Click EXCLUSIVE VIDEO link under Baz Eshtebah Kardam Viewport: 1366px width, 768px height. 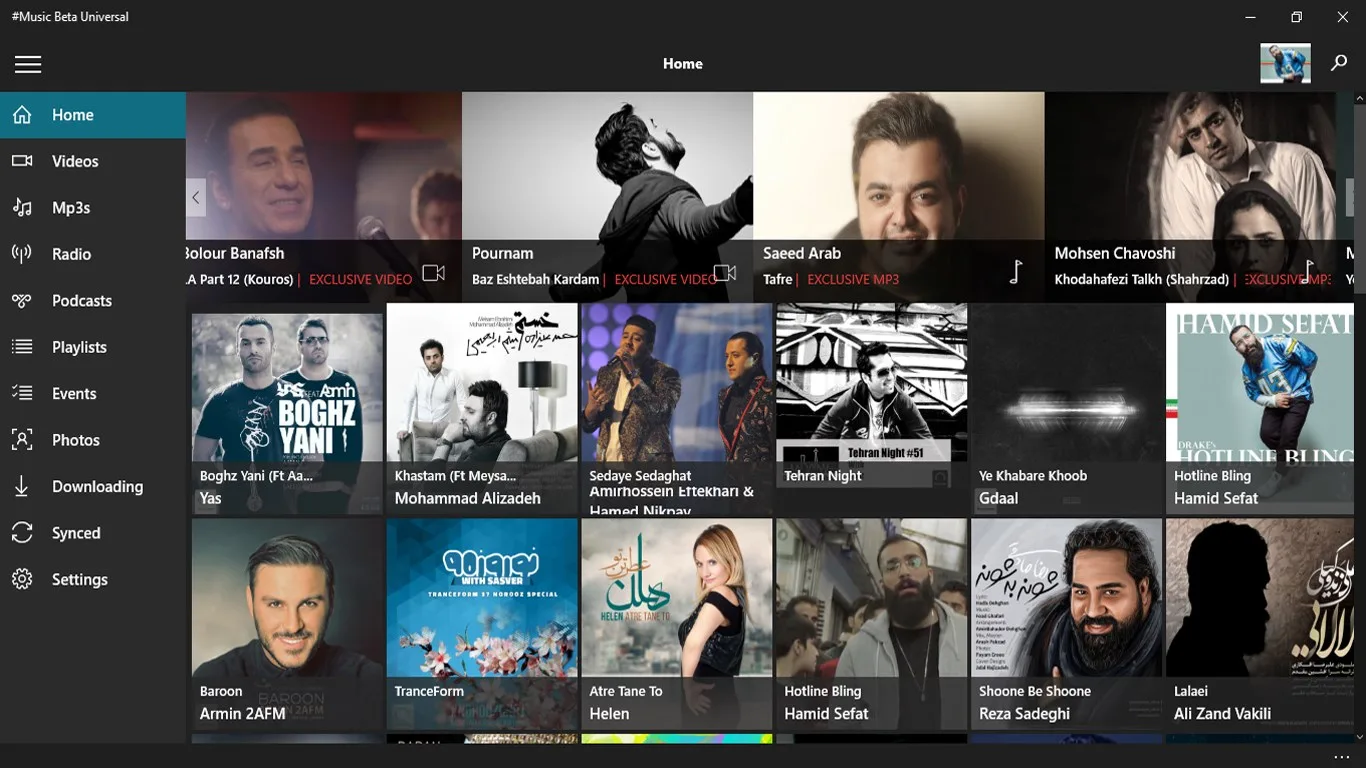pyautogui.click(x=664, y=279)
